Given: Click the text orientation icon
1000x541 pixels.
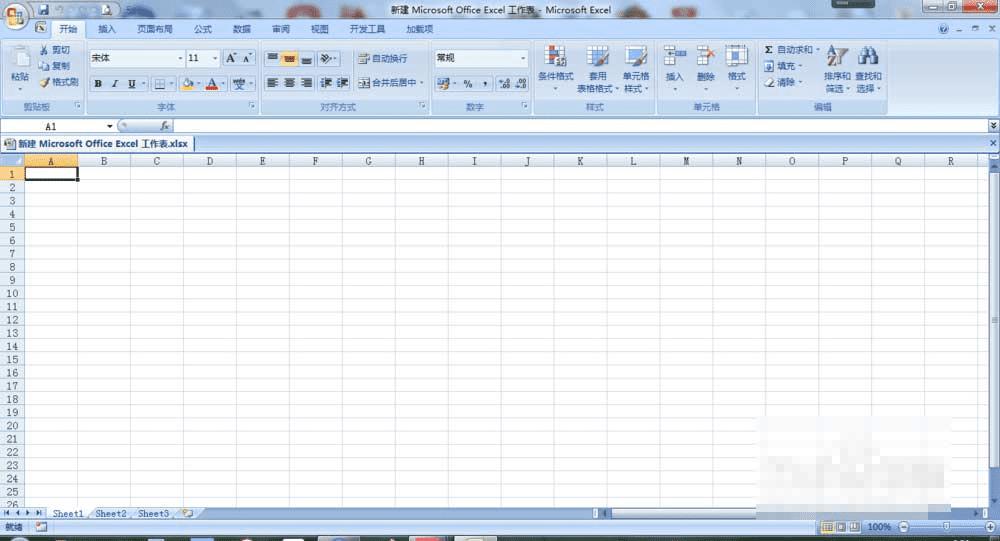Looking at the screenshot, I should 326,58.
